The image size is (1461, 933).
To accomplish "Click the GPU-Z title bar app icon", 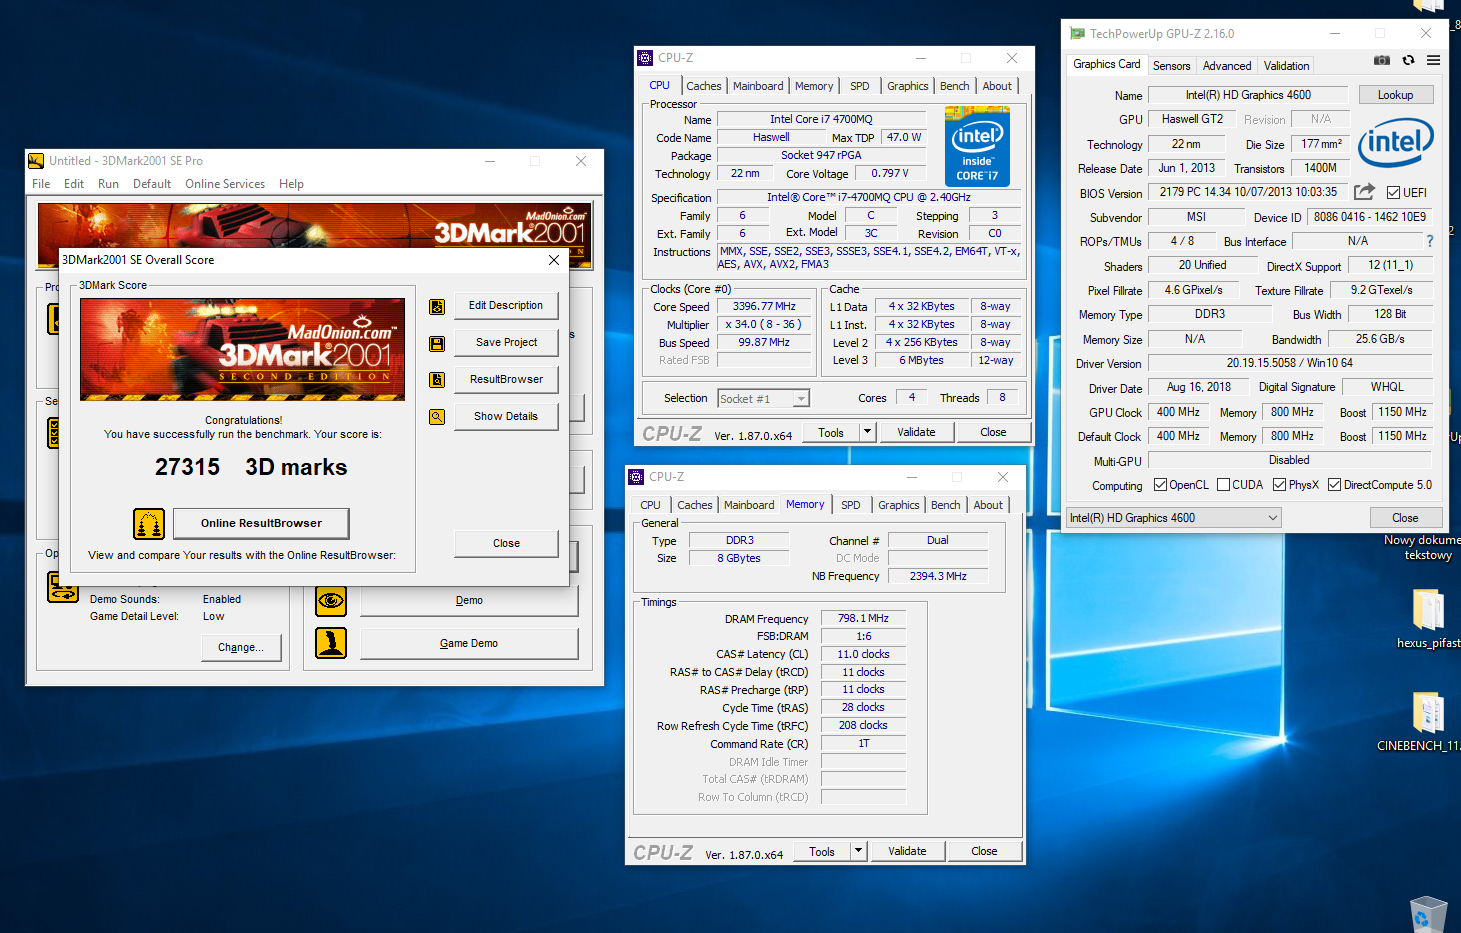I will pos(1077,33).
